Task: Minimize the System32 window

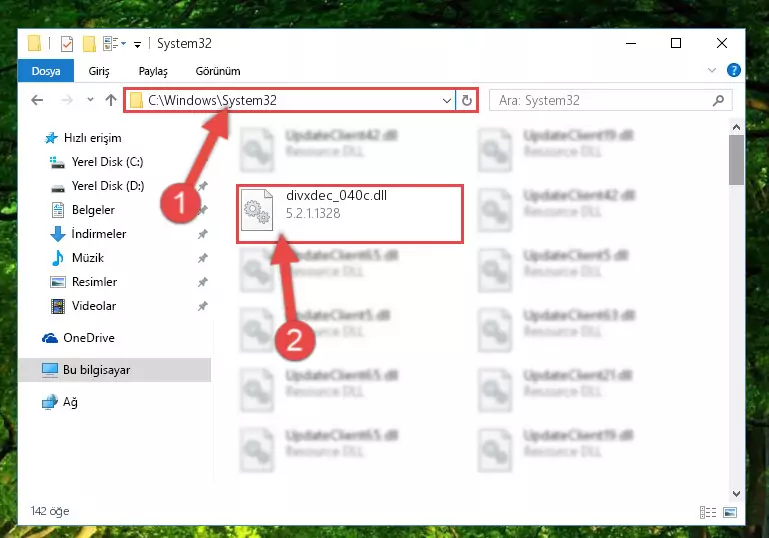Action: click(x=631, y=43)
